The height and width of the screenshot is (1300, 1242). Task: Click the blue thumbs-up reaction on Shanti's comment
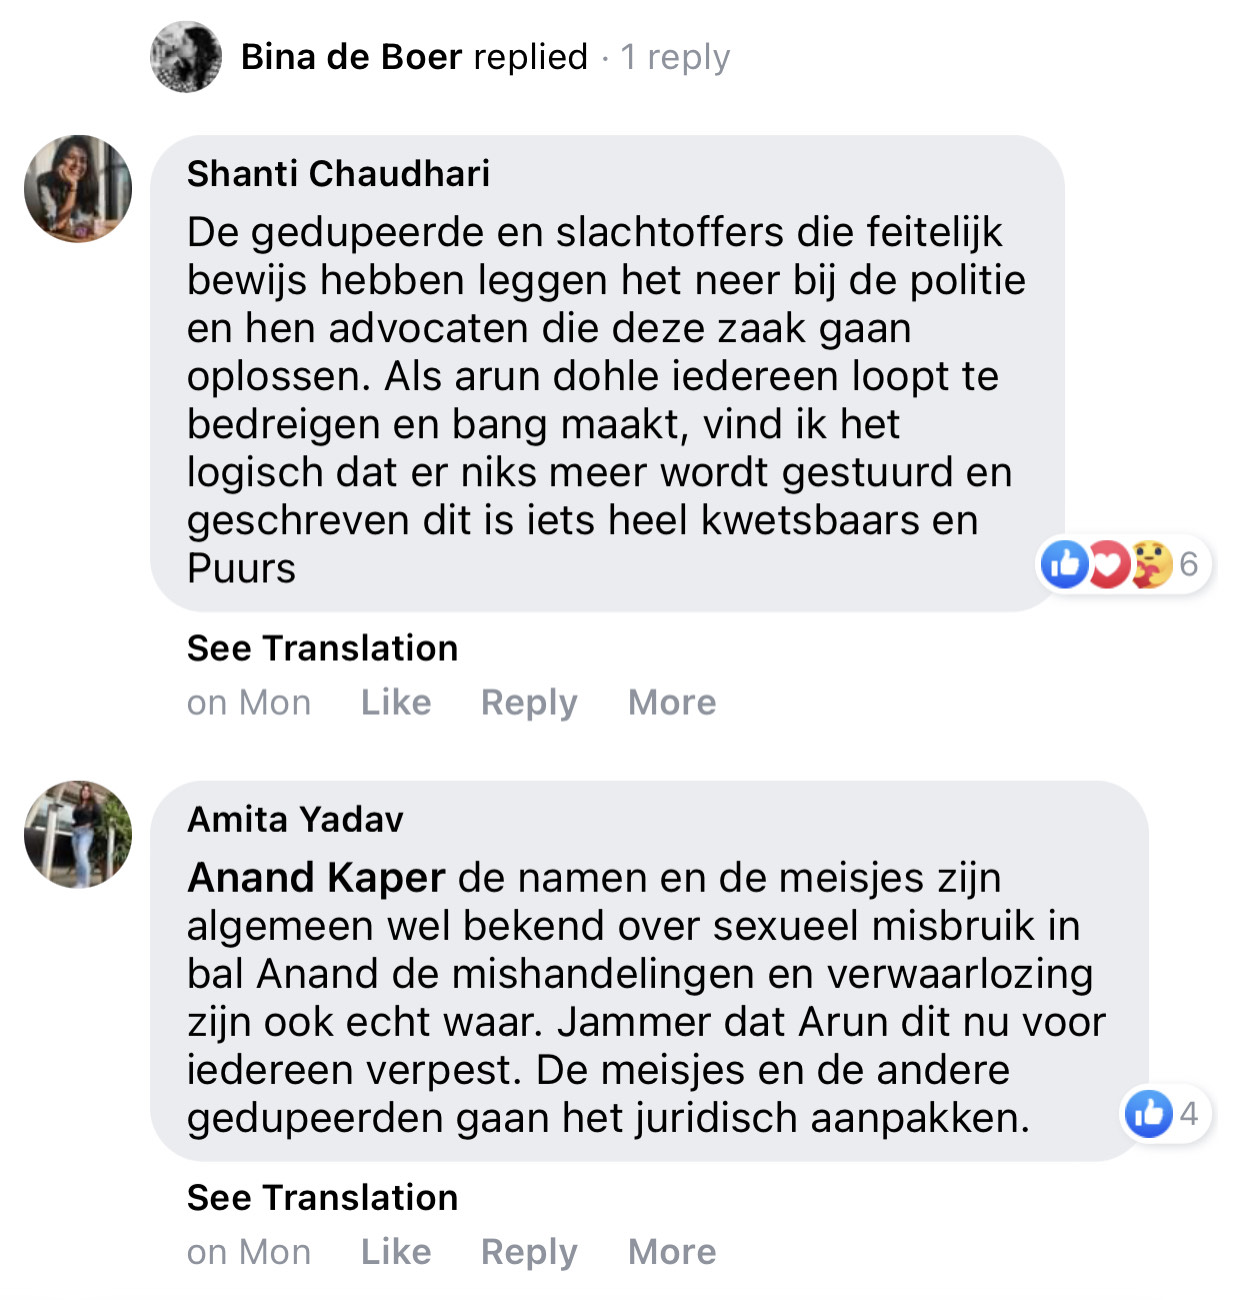click(1064, 565)
